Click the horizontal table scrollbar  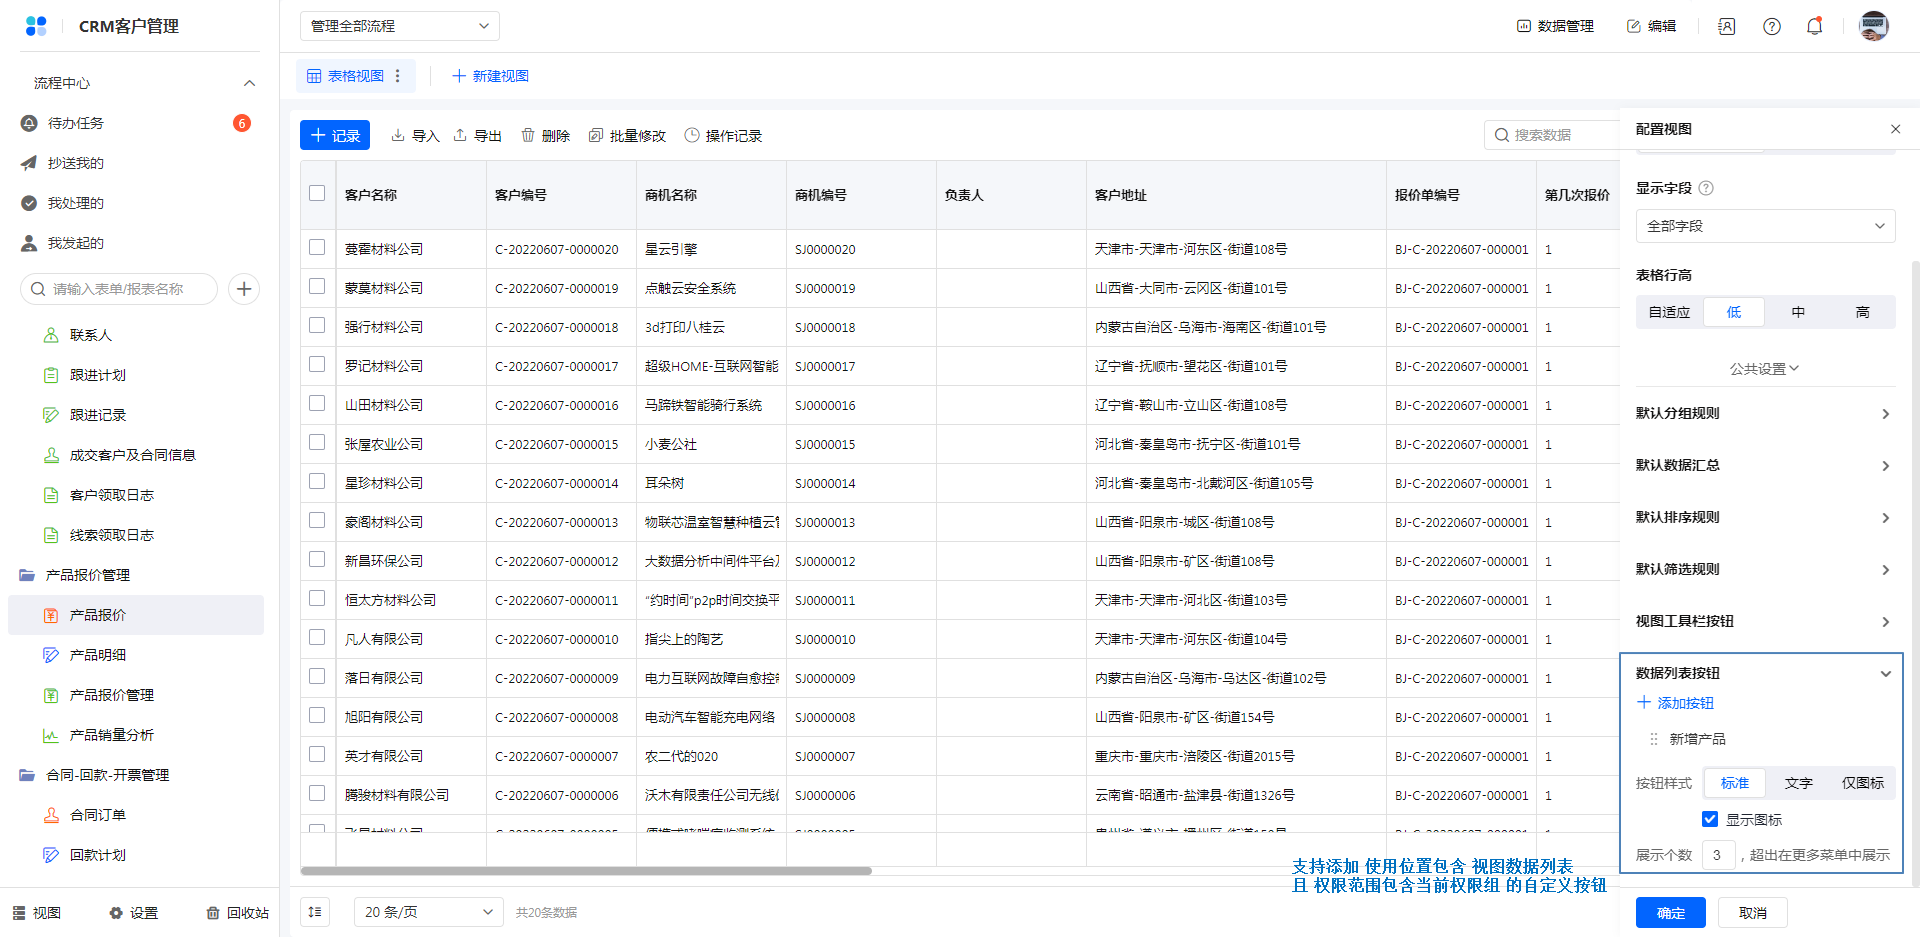(586, 871)
